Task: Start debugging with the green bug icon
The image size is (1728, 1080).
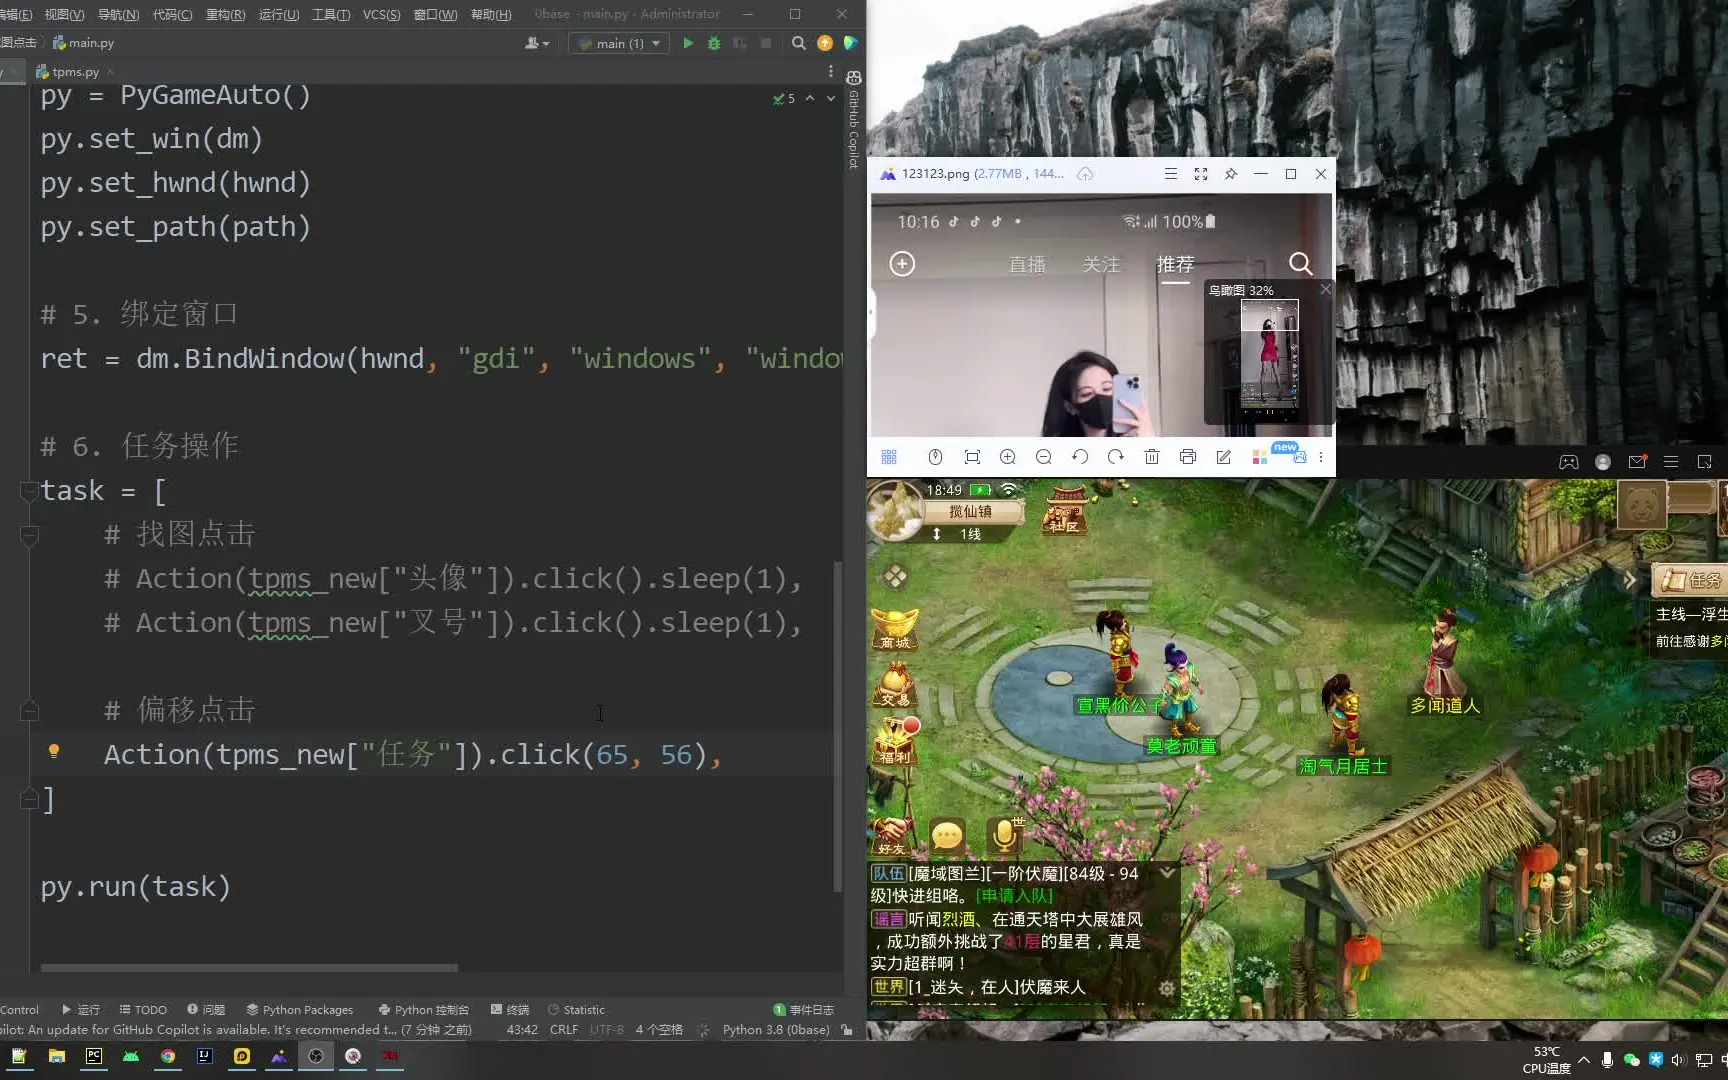Action: 714,43
